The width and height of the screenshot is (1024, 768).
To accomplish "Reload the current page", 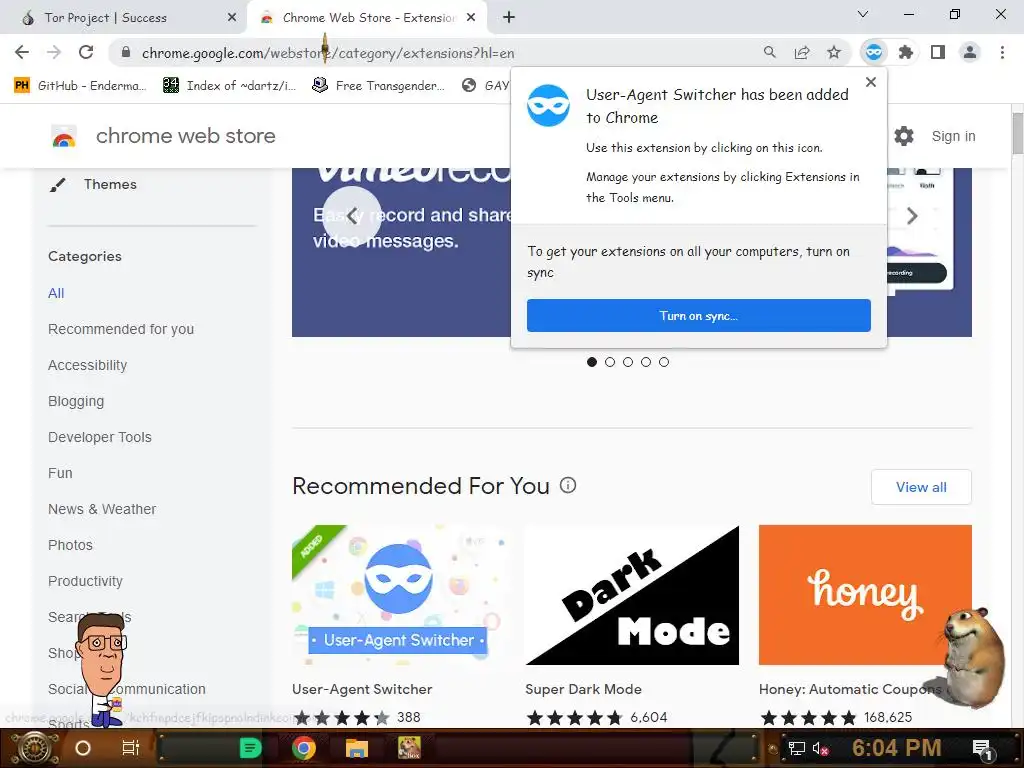I will [86, 52].
